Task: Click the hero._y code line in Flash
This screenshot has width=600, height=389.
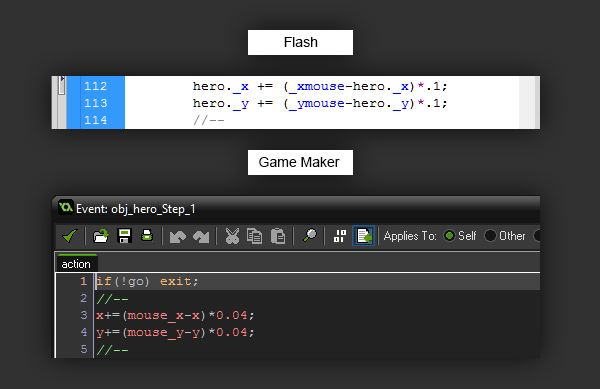Action: [x=320, y=104]
